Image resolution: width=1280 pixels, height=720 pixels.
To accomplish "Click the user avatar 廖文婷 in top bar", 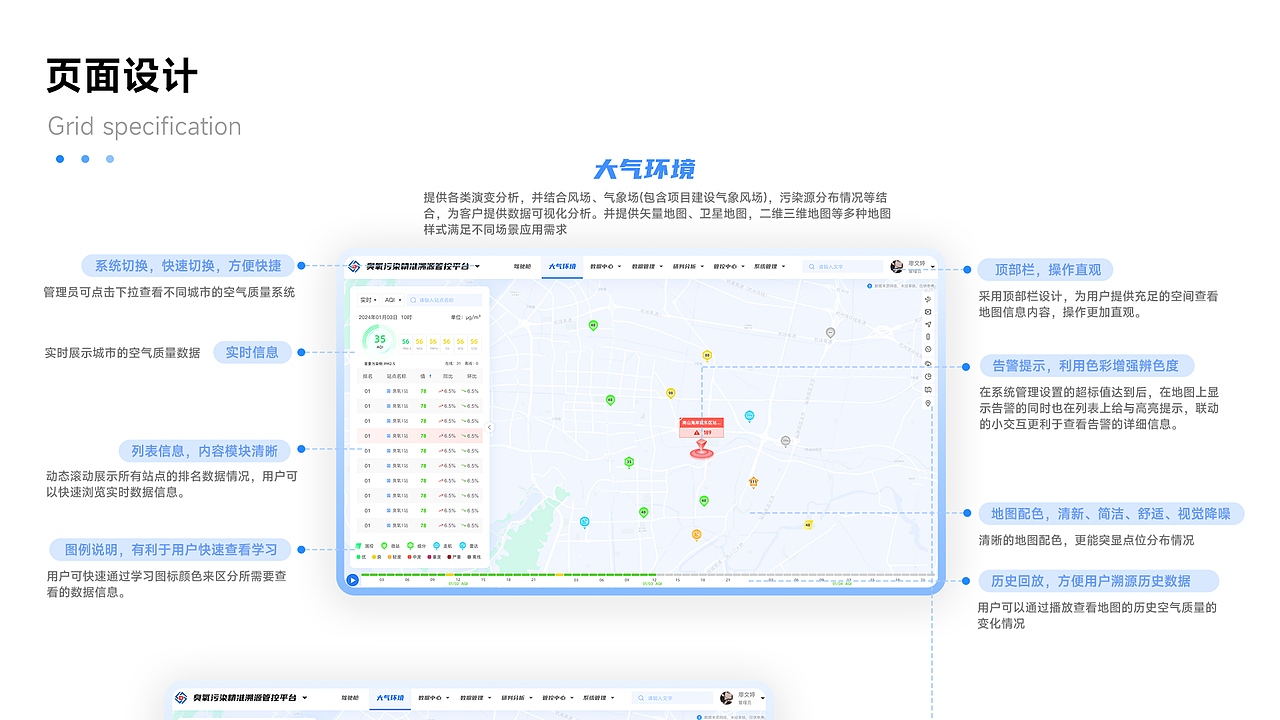I will [x=896, y=266].
